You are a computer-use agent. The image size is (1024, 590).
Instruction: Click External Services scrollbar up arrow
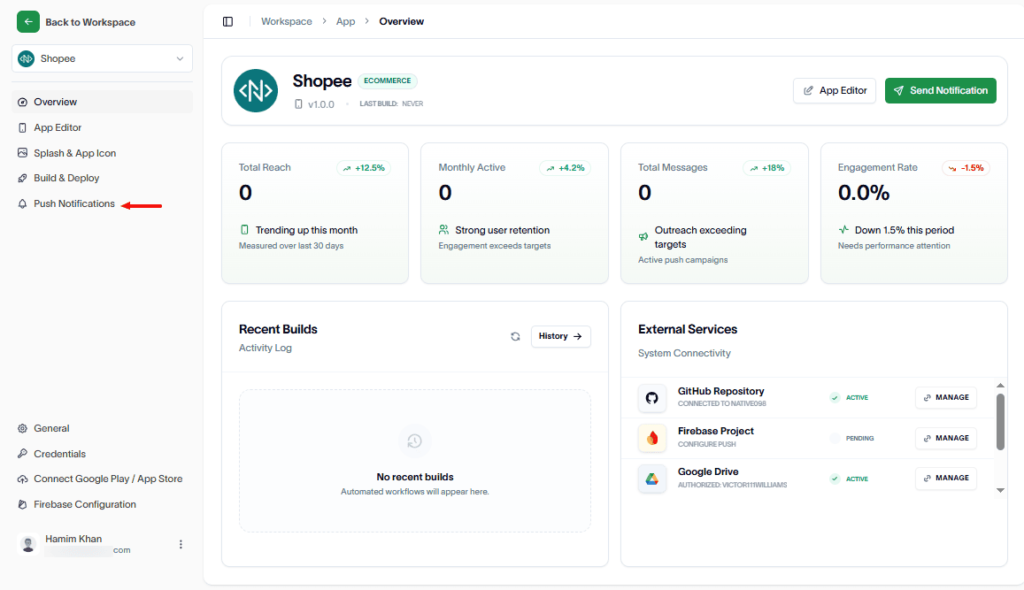point(1000,386)
